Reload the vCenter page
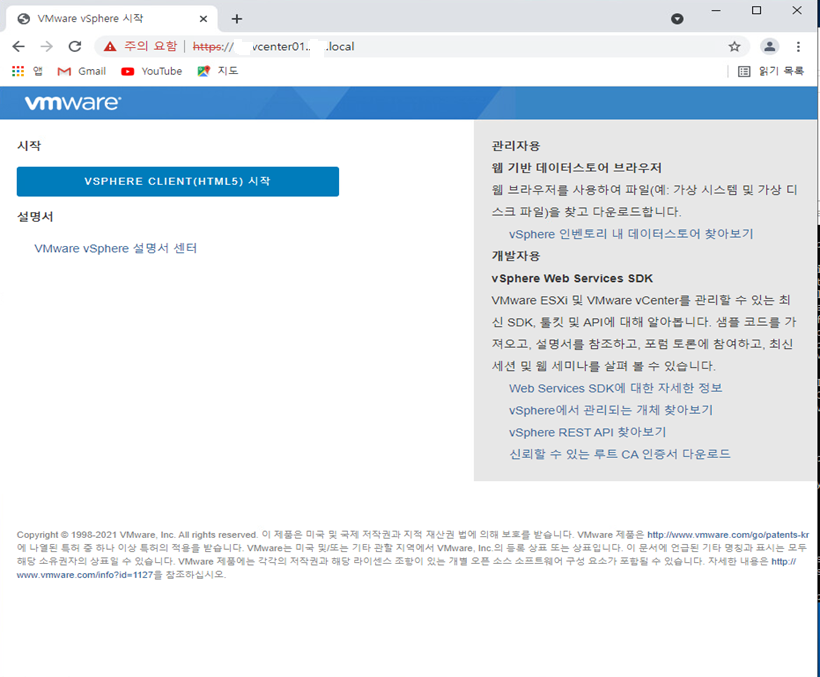 [75, 47]
